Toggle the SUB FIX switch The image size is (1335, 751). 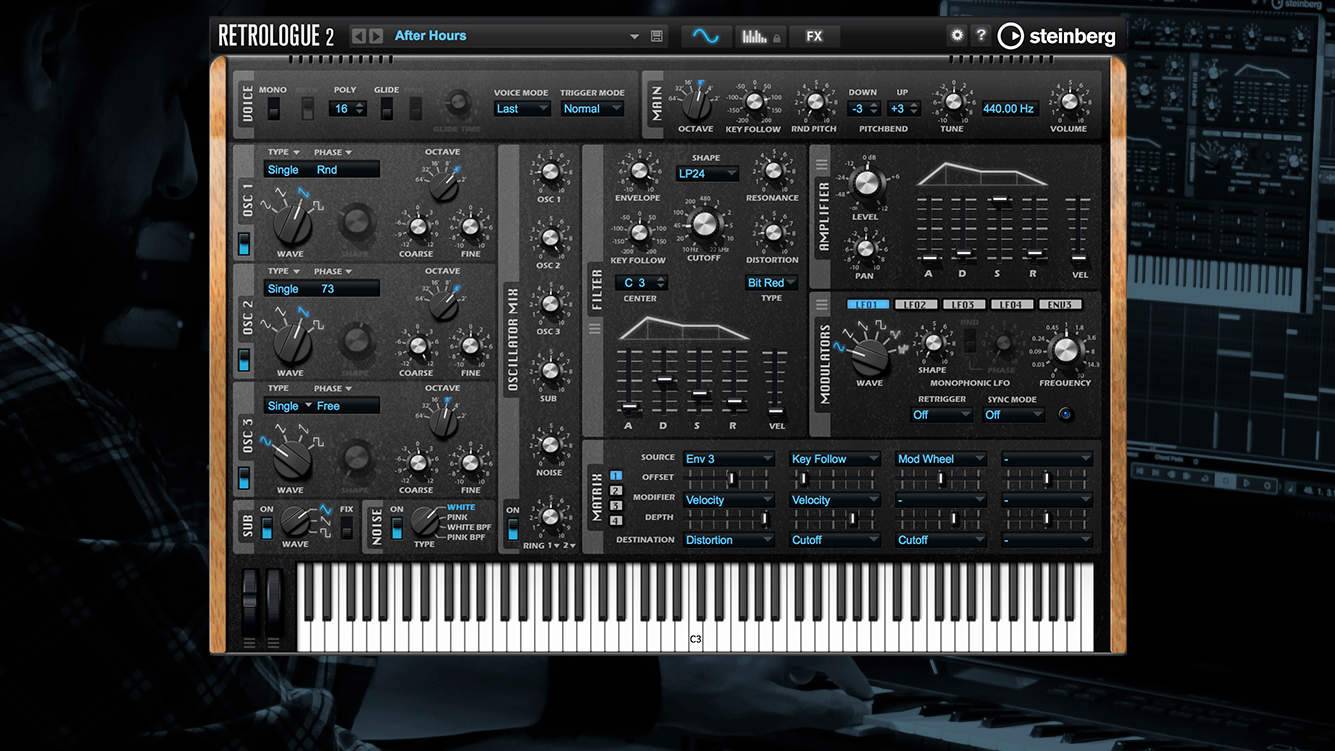click(346, 527)
